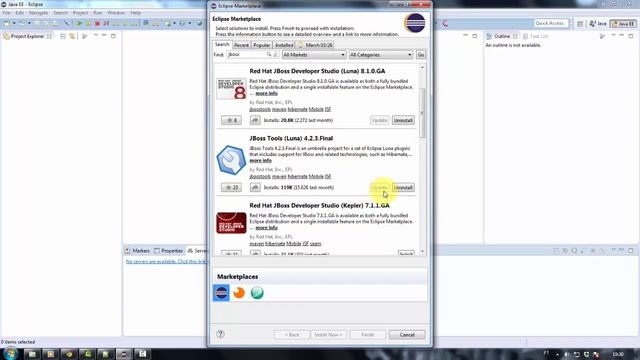Open the Eclipse Marketplace catalog icon
Viewport: 640px width, 360px height.
221,293
